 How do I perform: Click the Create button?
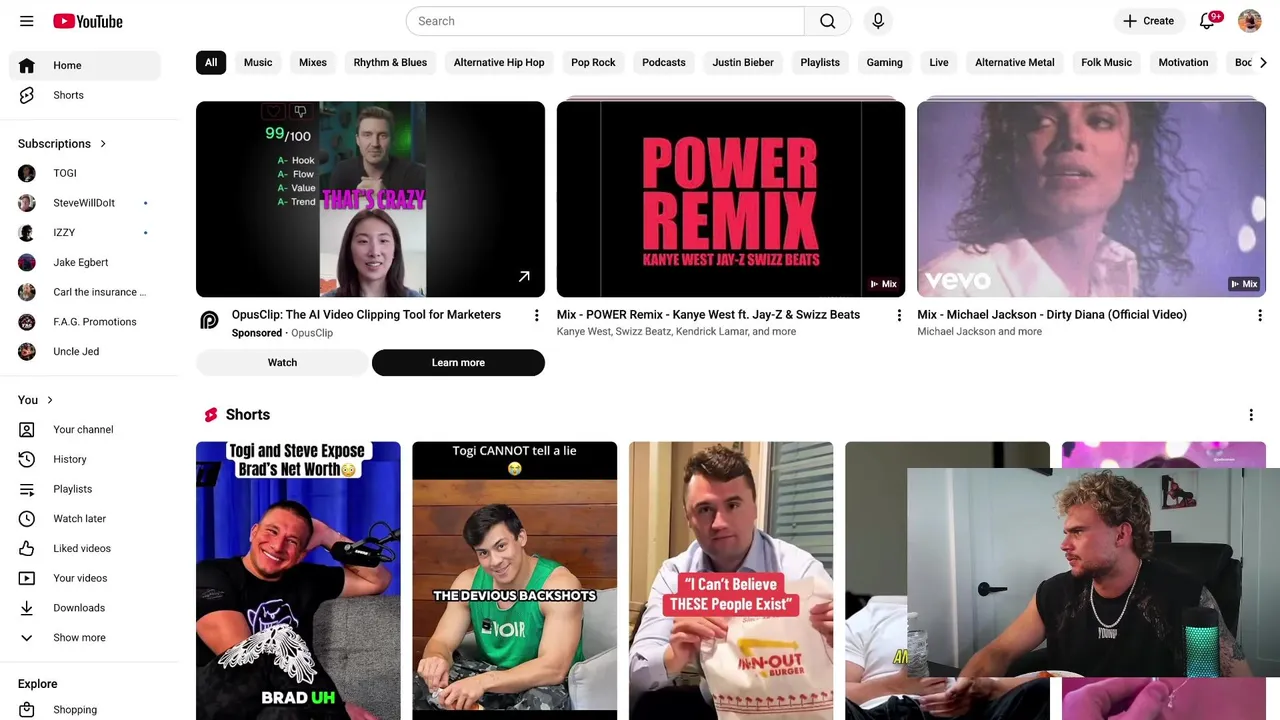pyautogui.click(x=1148, y=21)
